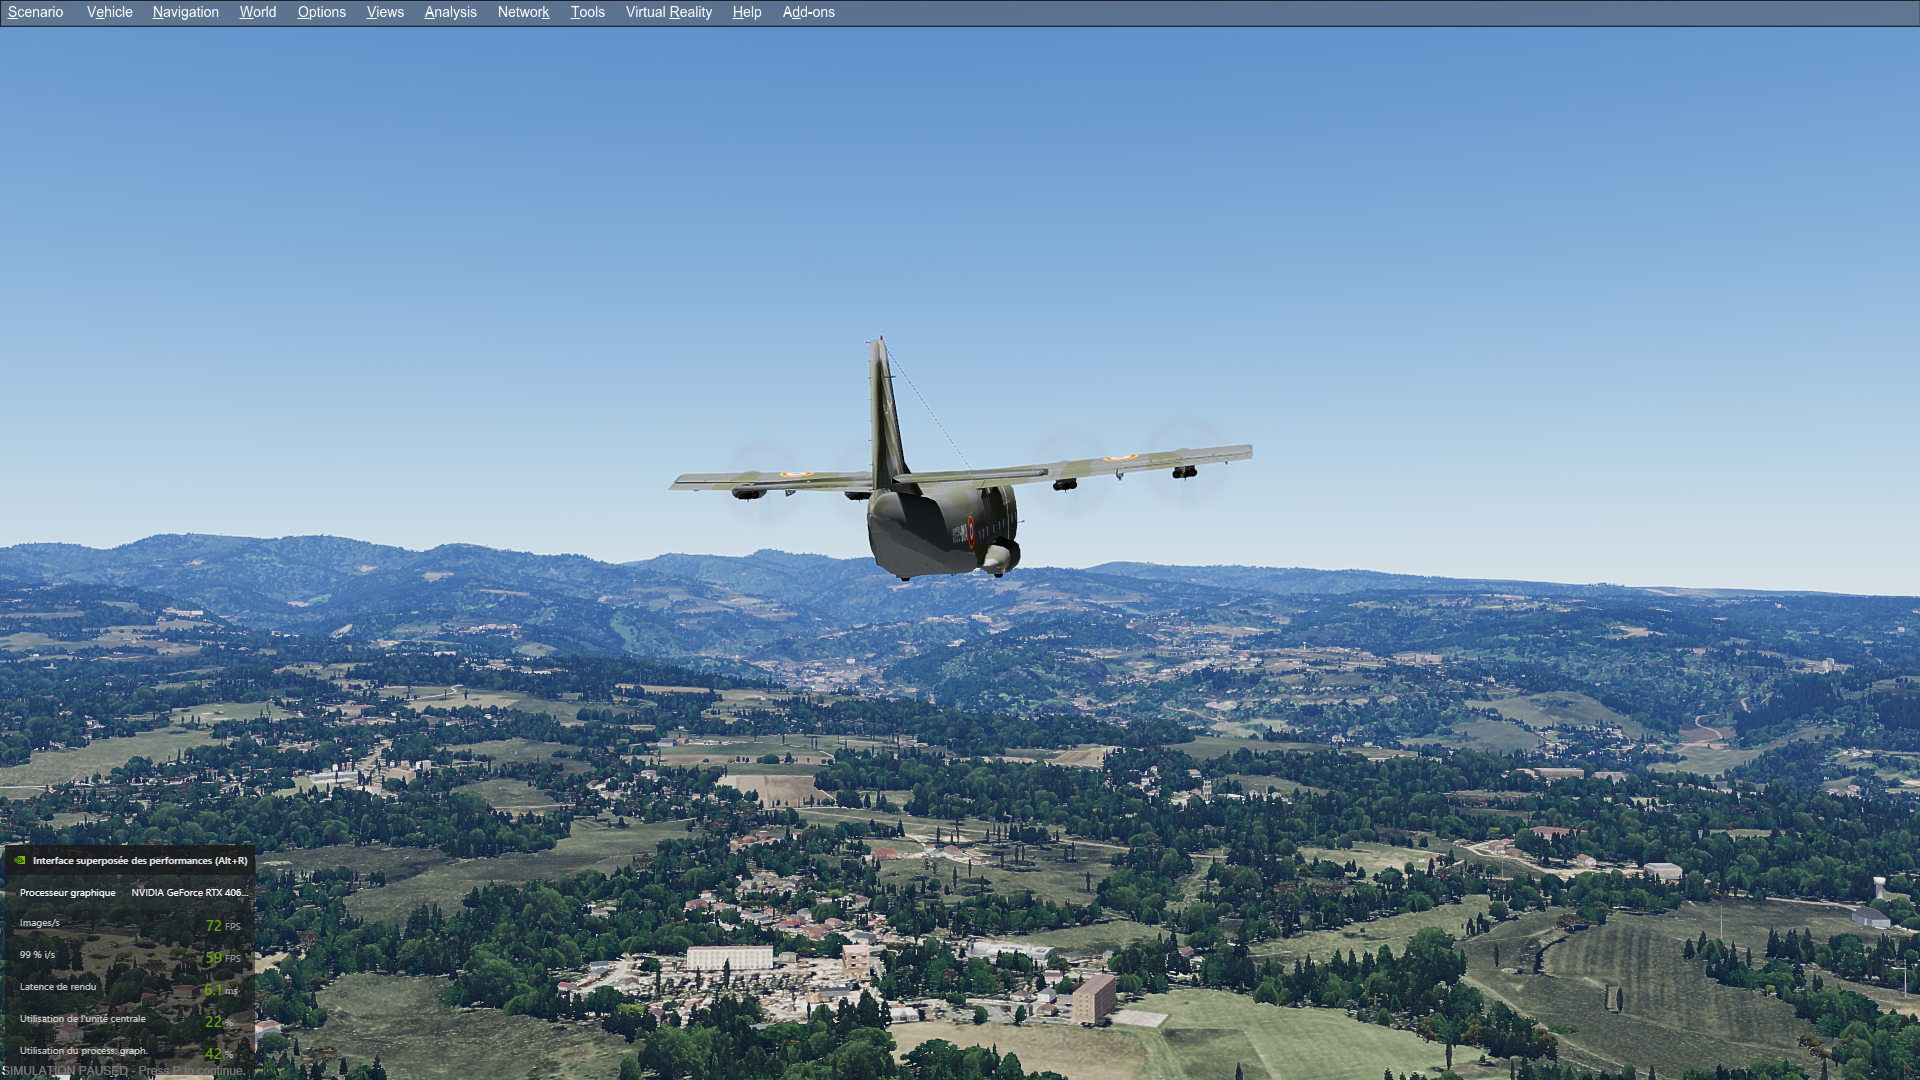Viewport: 1920px width, 1080px height.
Task: Click the Processeur graphique GPU name
Action: [x=188, y=893]
